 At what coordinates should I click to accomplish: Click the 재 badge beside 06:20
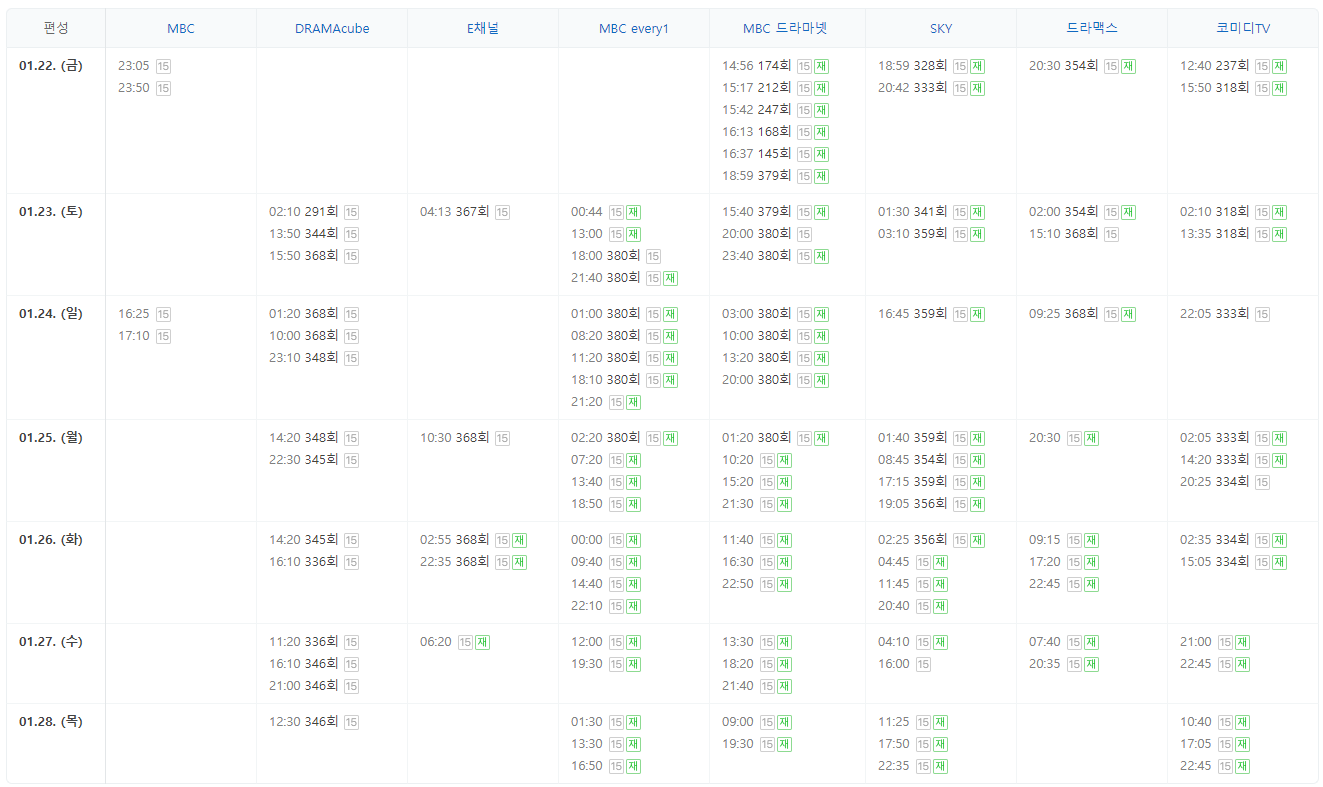click(x=482, y=642)
